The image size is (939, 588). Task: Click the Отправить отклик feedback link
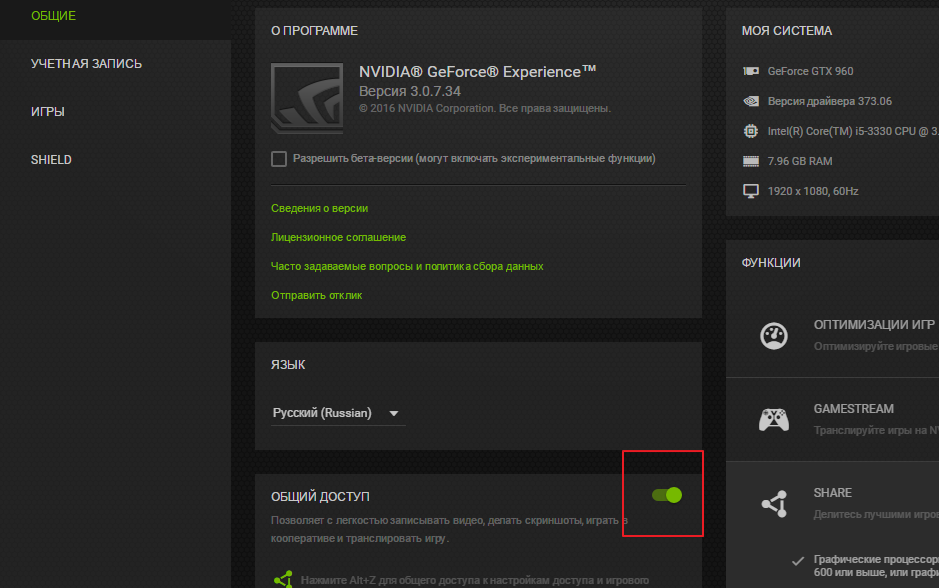tap(316, 295)
